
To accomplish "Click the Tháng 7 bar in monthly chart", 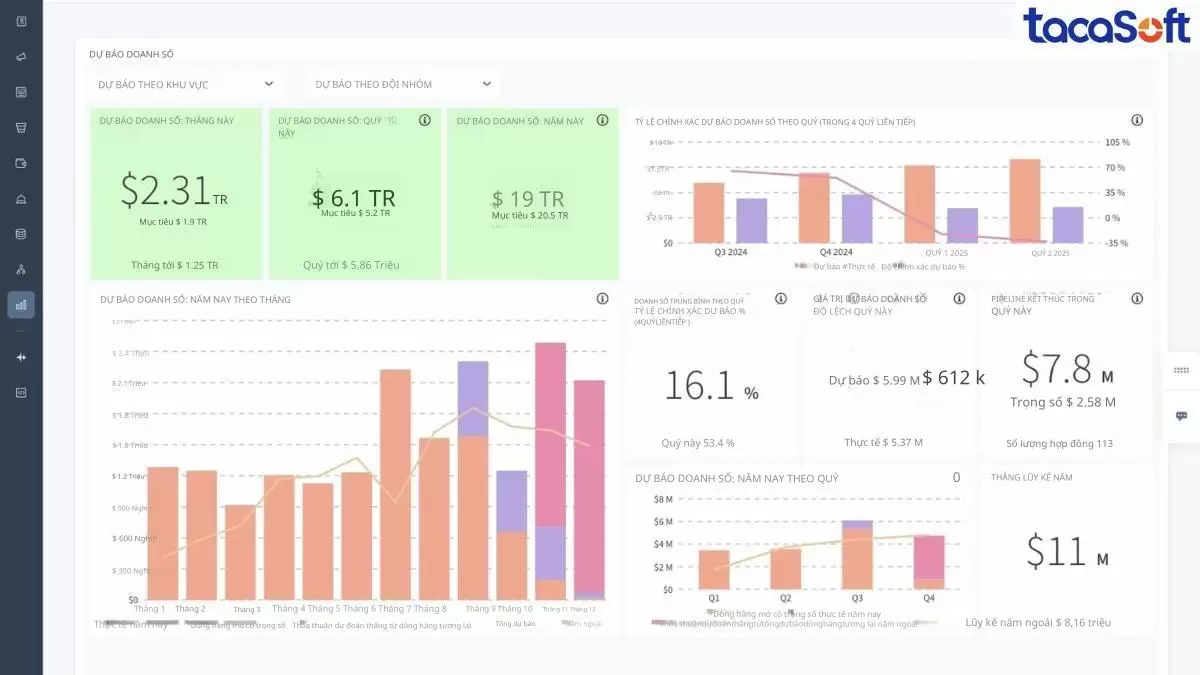I will [x=395, y=484].
